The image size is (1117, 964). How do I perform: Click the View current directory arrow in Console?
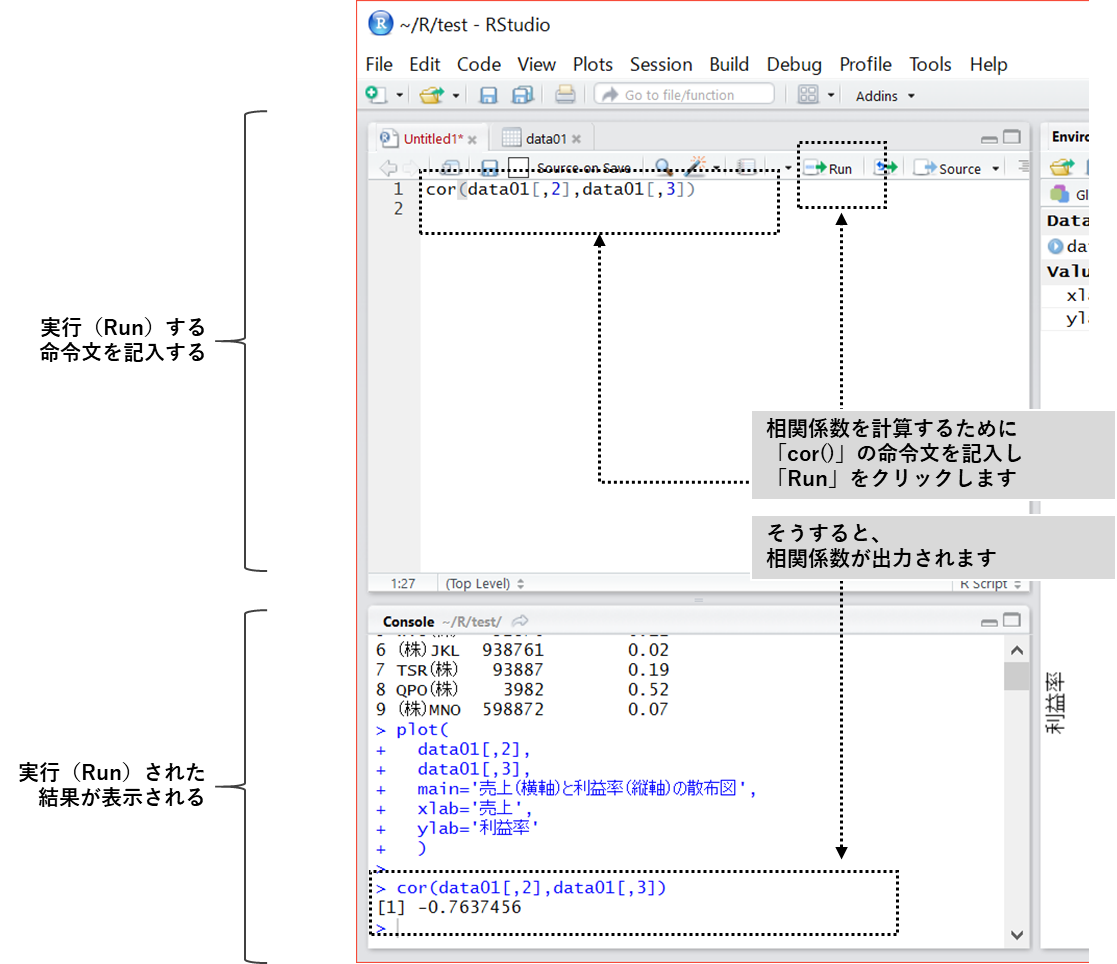point(520,621)
